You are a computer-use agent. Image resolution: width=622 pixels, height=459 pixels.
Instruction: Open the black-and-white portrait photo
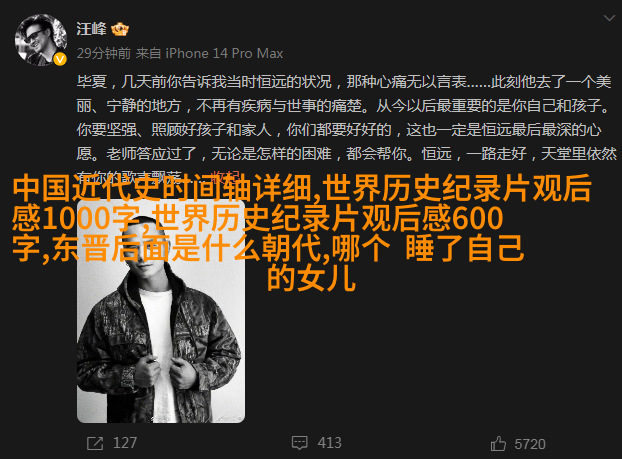161,311
